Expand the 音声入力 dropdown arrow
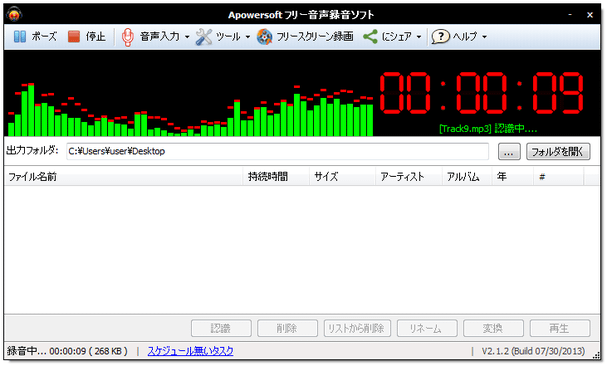Image resolution: width=607 pixels, height=366 pixels. pyautogui.click(x=187, y=37)
